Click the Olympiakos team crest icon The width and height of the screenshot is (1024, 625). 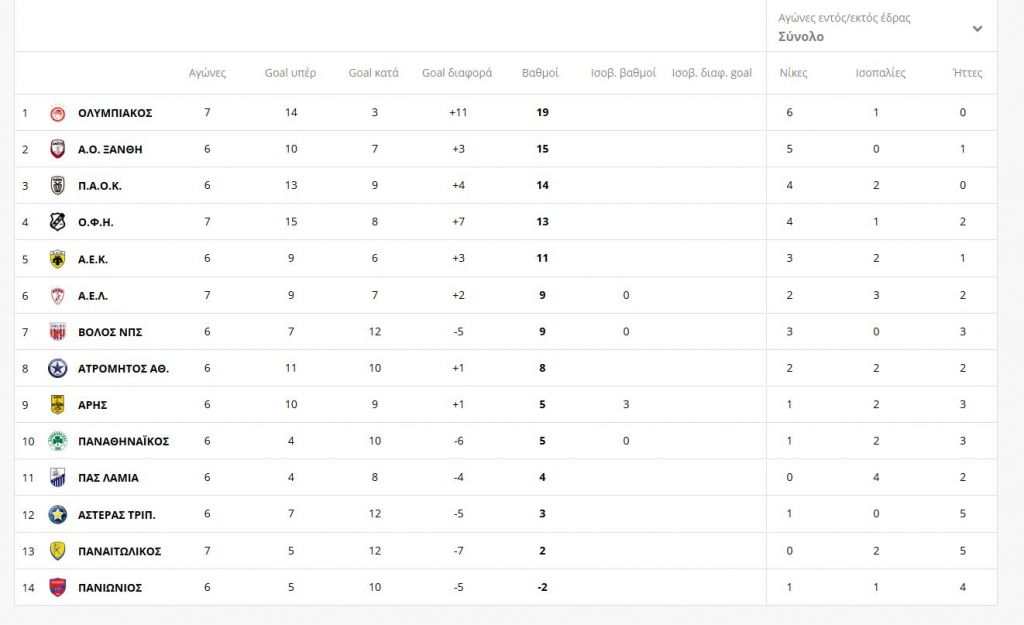coord(58,113)
